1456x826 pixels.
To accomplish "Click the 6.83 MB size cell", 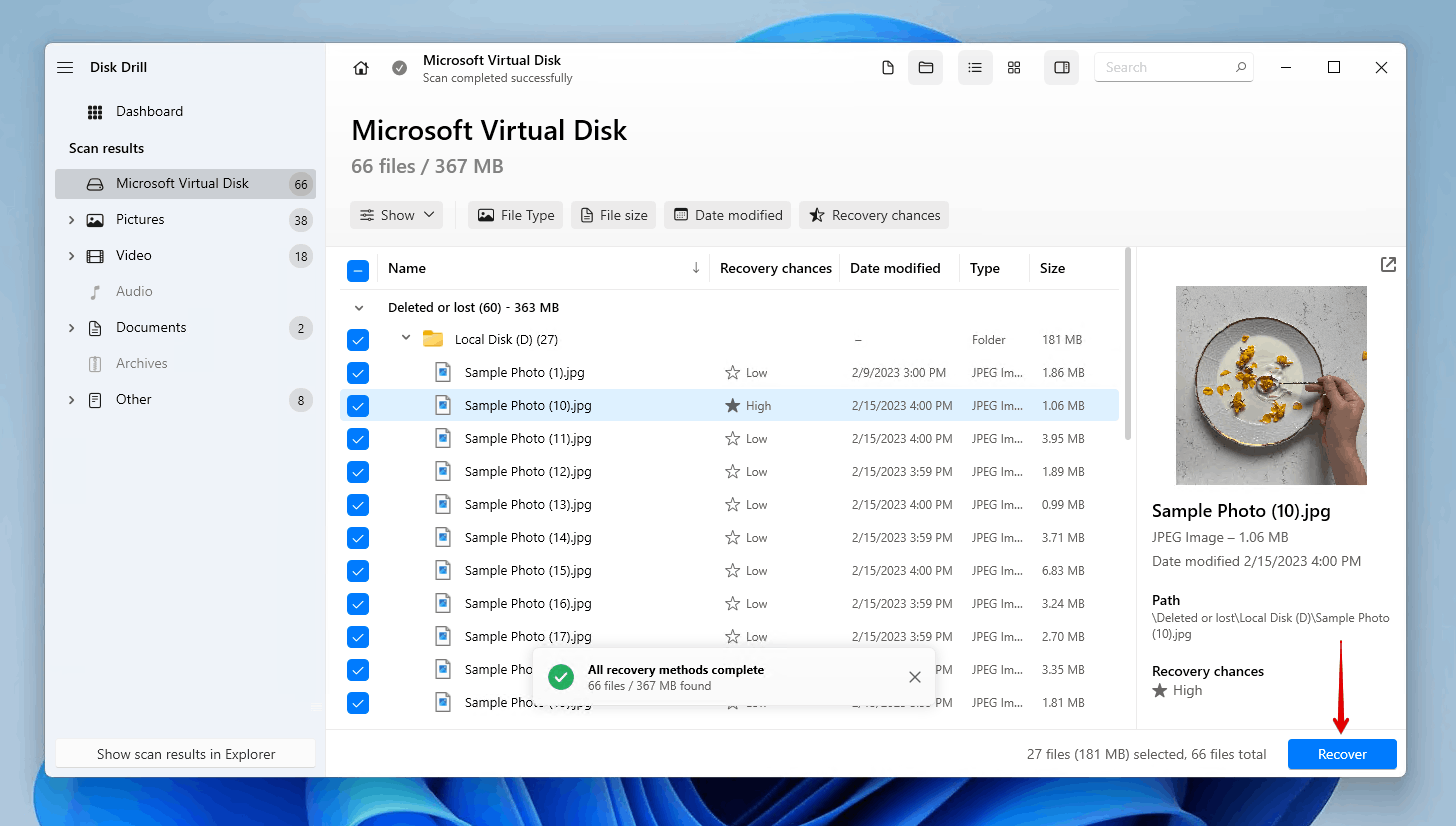I will click(x=1062, y=571).
